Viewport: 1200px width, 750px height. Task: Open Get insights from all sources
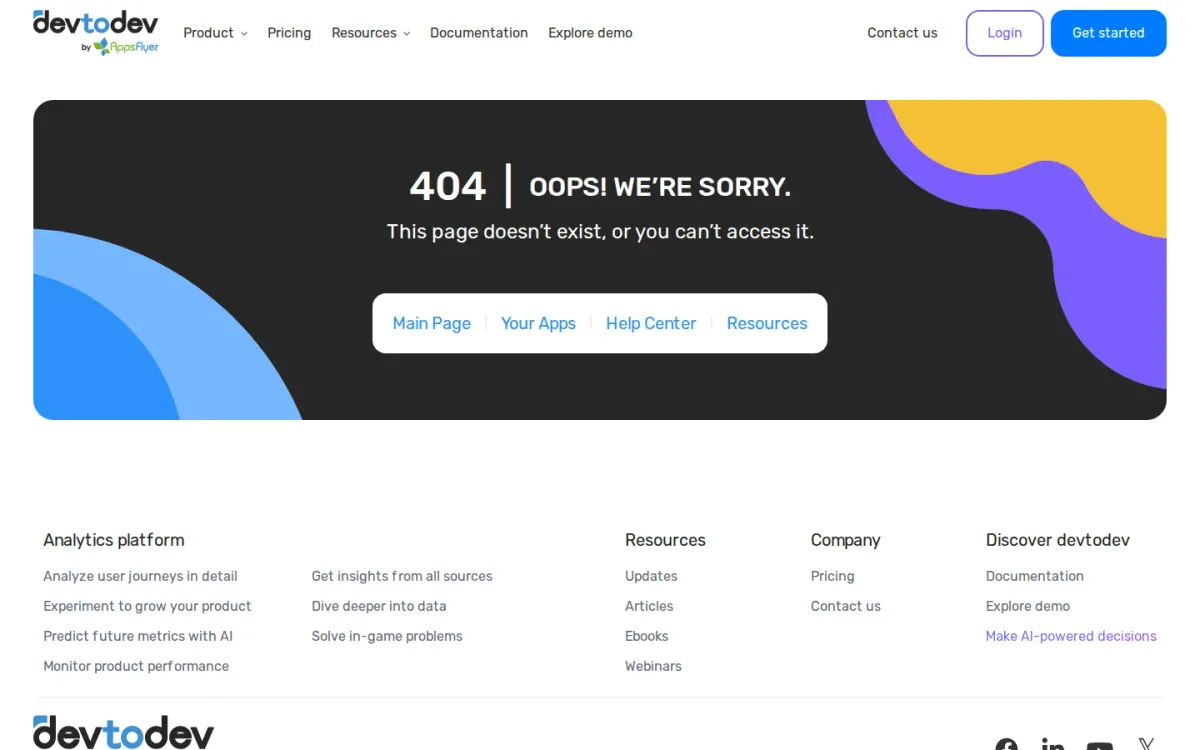pos(402,576)
